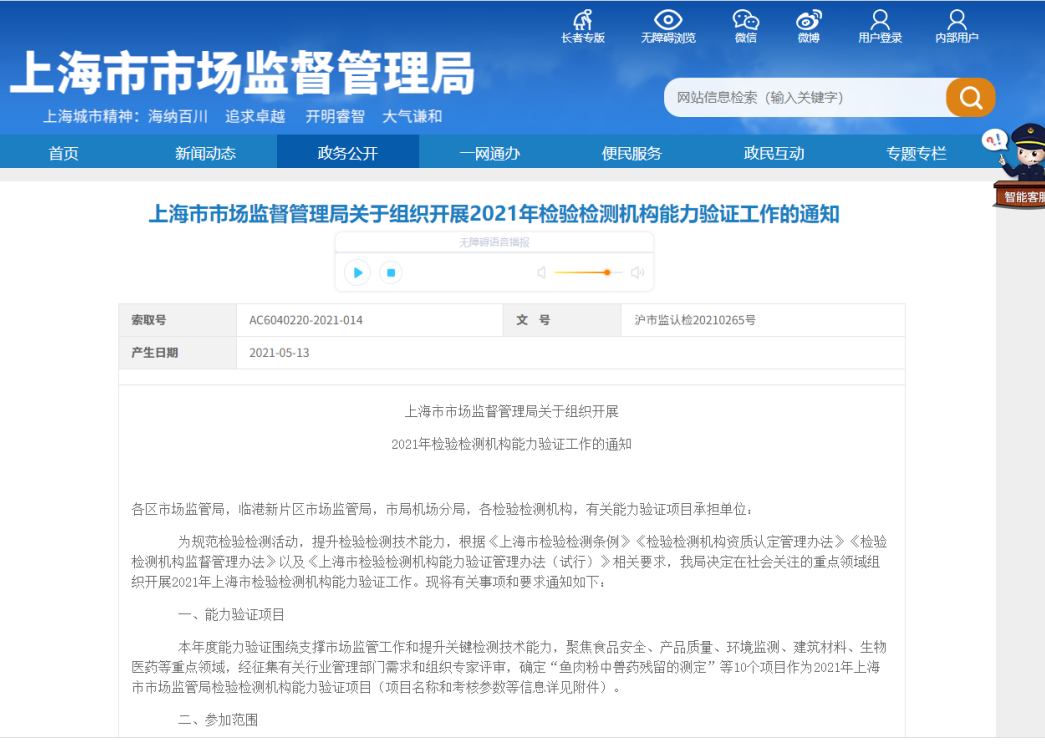Click the slogan text 开明睿智
Image resolution: width=1045 pixels, height=748 pixels.
335,117
